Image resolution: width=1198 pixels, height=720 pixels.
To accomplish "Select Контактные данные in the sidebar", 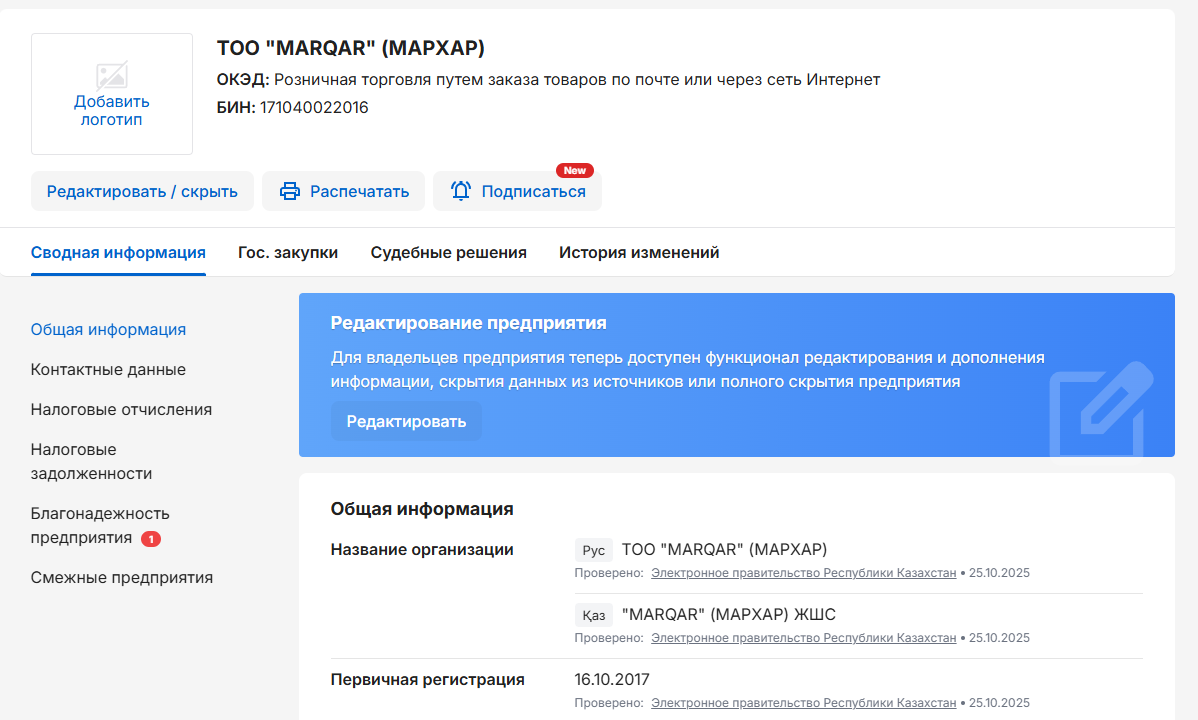I will point(107,369).
